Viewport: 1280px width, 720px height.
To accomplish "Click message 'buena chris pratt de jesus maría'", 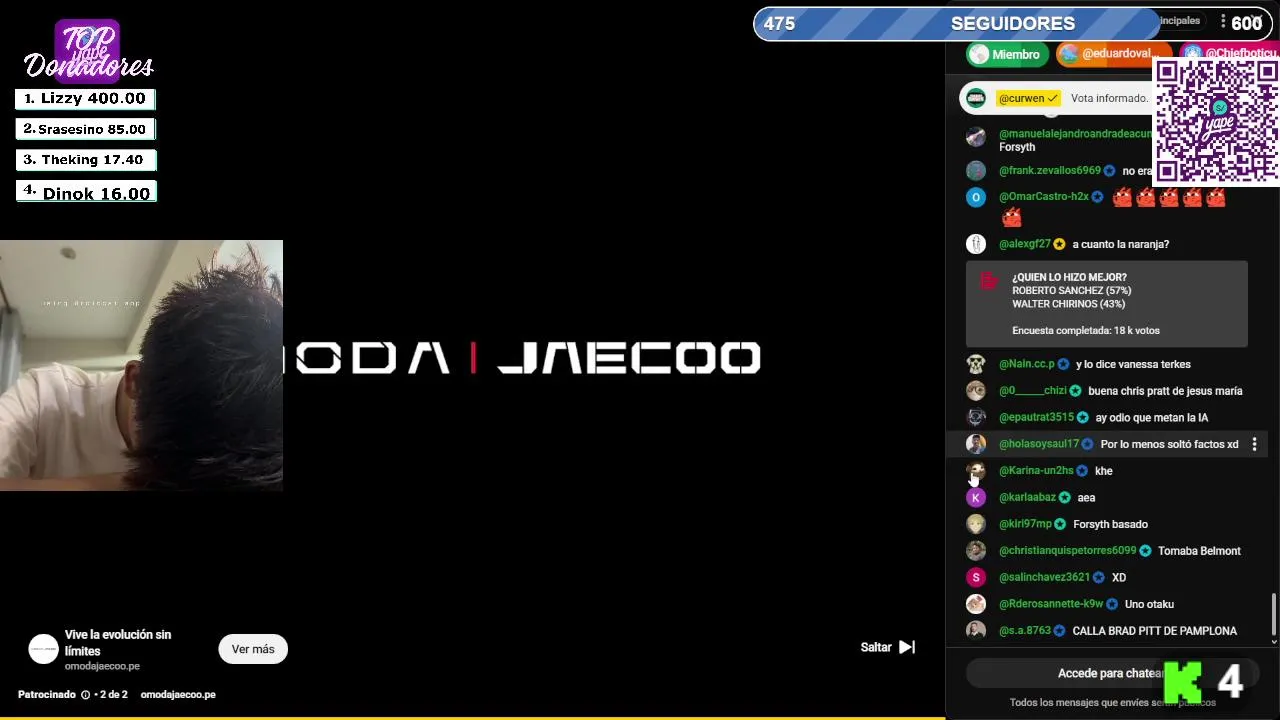I will (1165, 391).
